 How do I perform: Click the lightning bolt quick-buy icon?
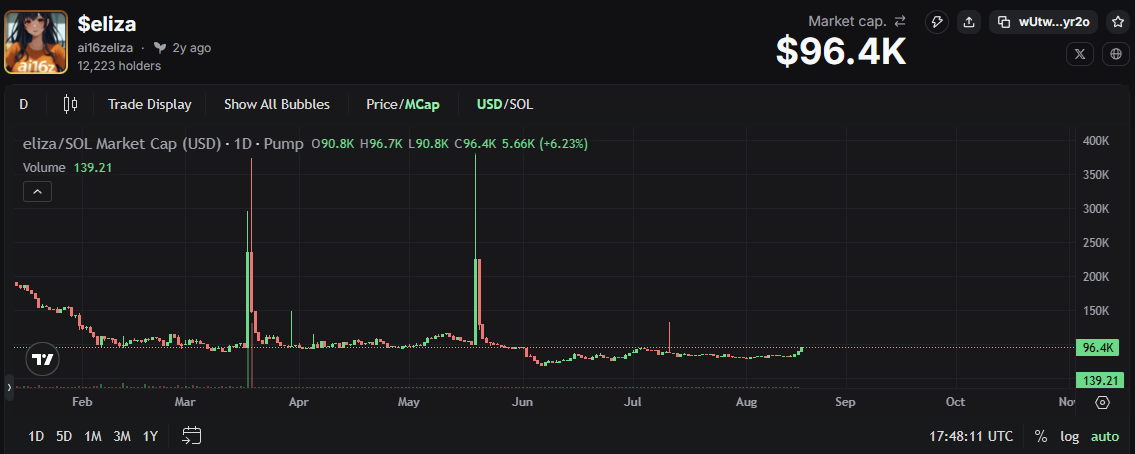937,22
